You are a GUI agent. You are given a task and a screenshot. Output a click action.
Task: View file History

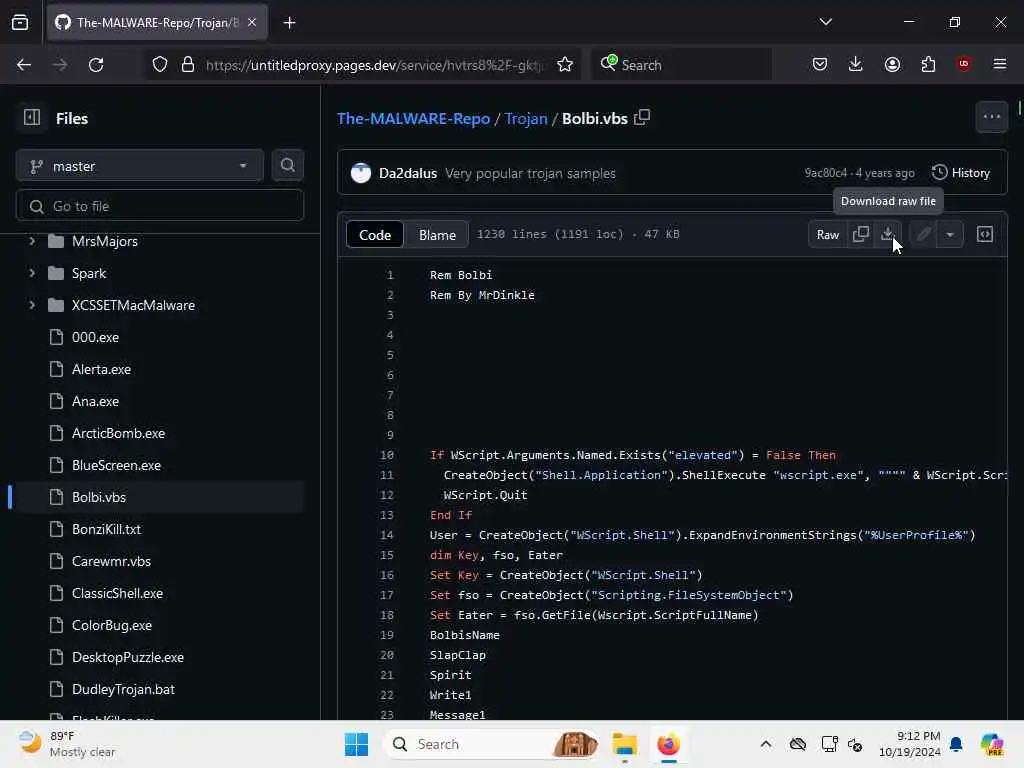(x=961, y=172)
